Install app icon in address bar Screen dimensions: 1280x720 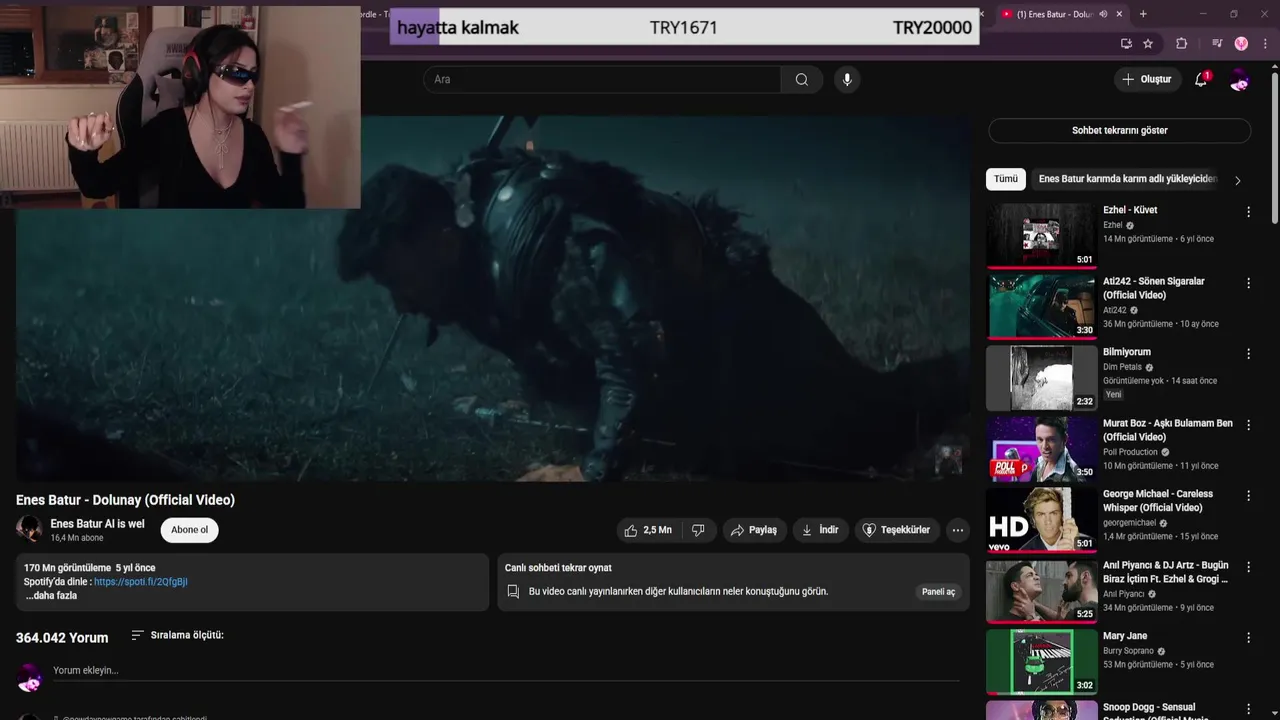coord(1126,43)
